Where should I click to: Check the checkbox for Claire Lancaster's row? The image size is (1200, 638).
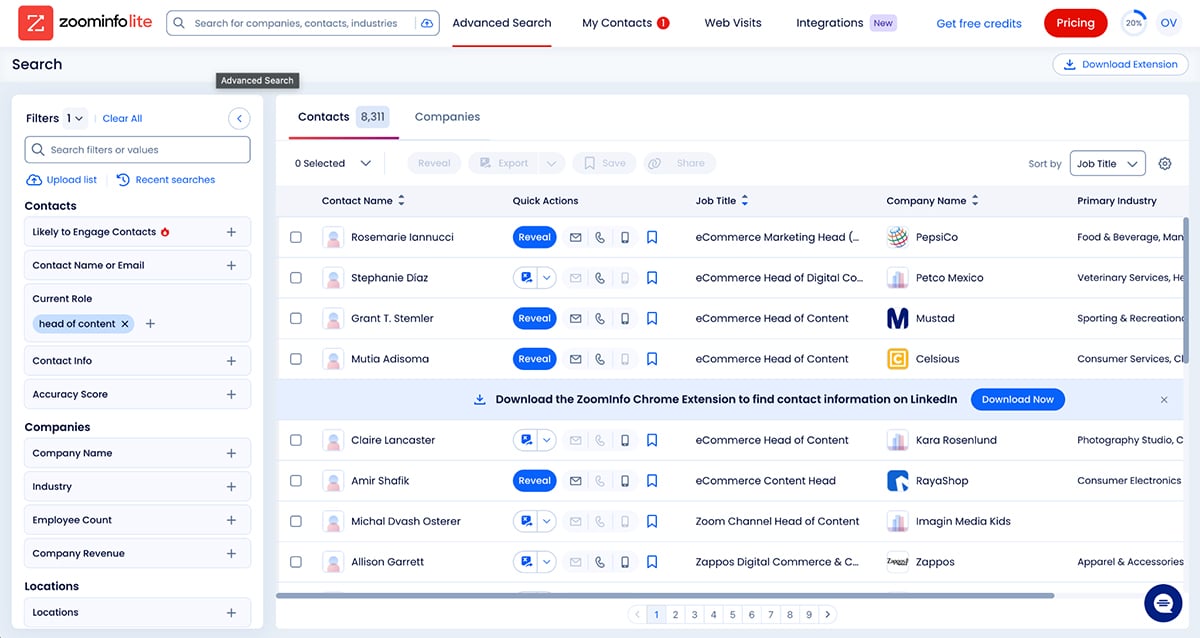(x=296, y=440)
